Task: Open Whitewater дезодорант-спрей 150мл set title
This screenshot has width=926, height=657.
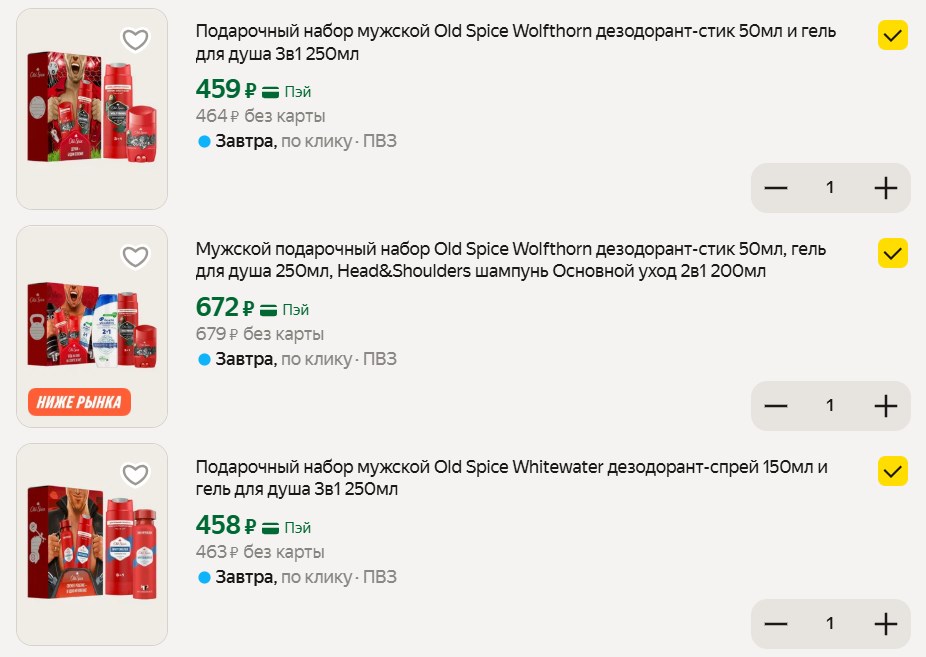Action: pyautogui.click(x=512, y=478)
